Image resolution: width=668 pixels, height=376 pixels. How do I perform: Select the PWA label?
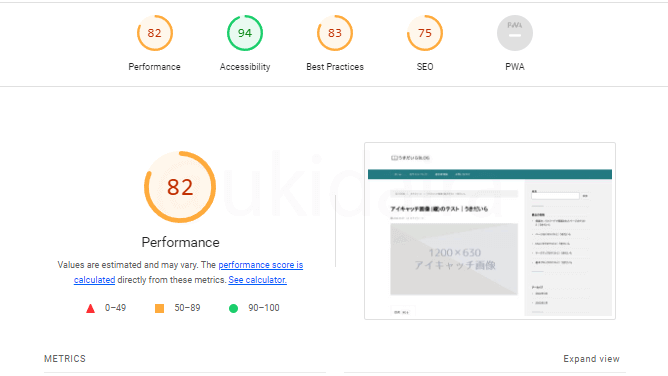[x=515, y=67]
